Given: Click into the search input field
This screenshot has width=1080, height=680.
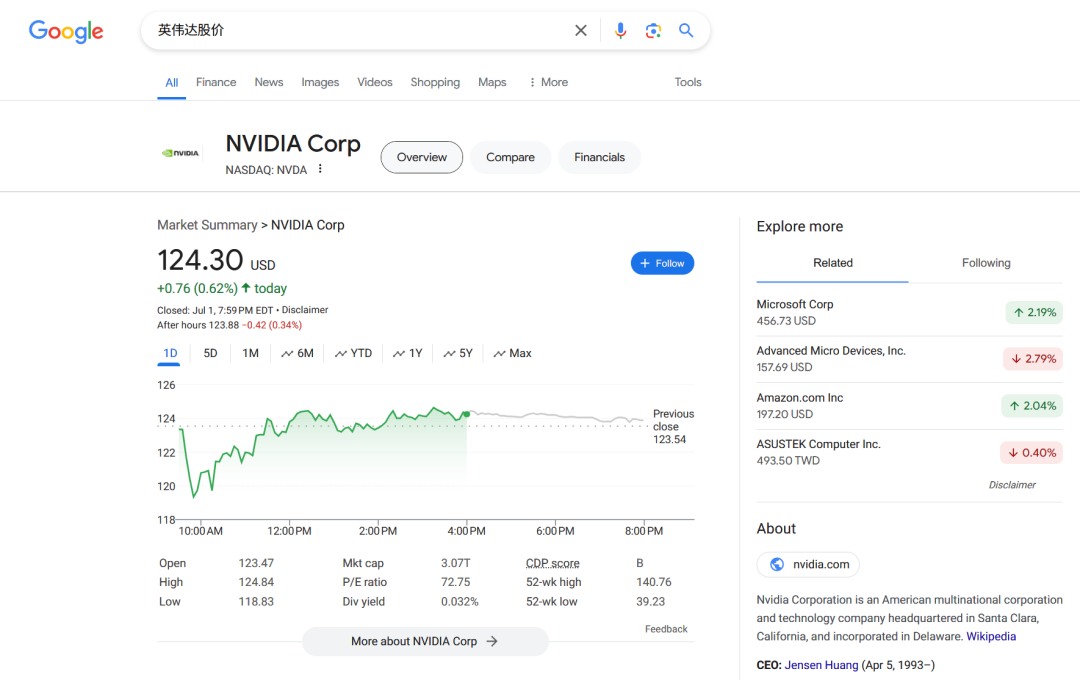Looking at the screenshot, I should point(358,30).
